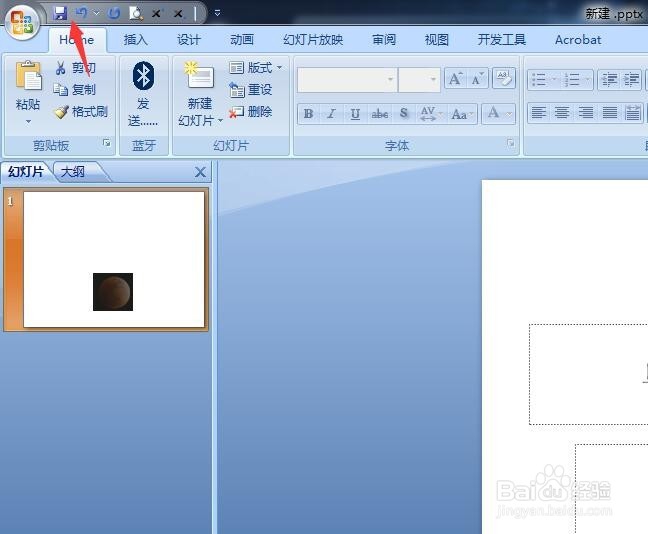Justify text alignment
648x534 pixels.
(x=610, y=112)
